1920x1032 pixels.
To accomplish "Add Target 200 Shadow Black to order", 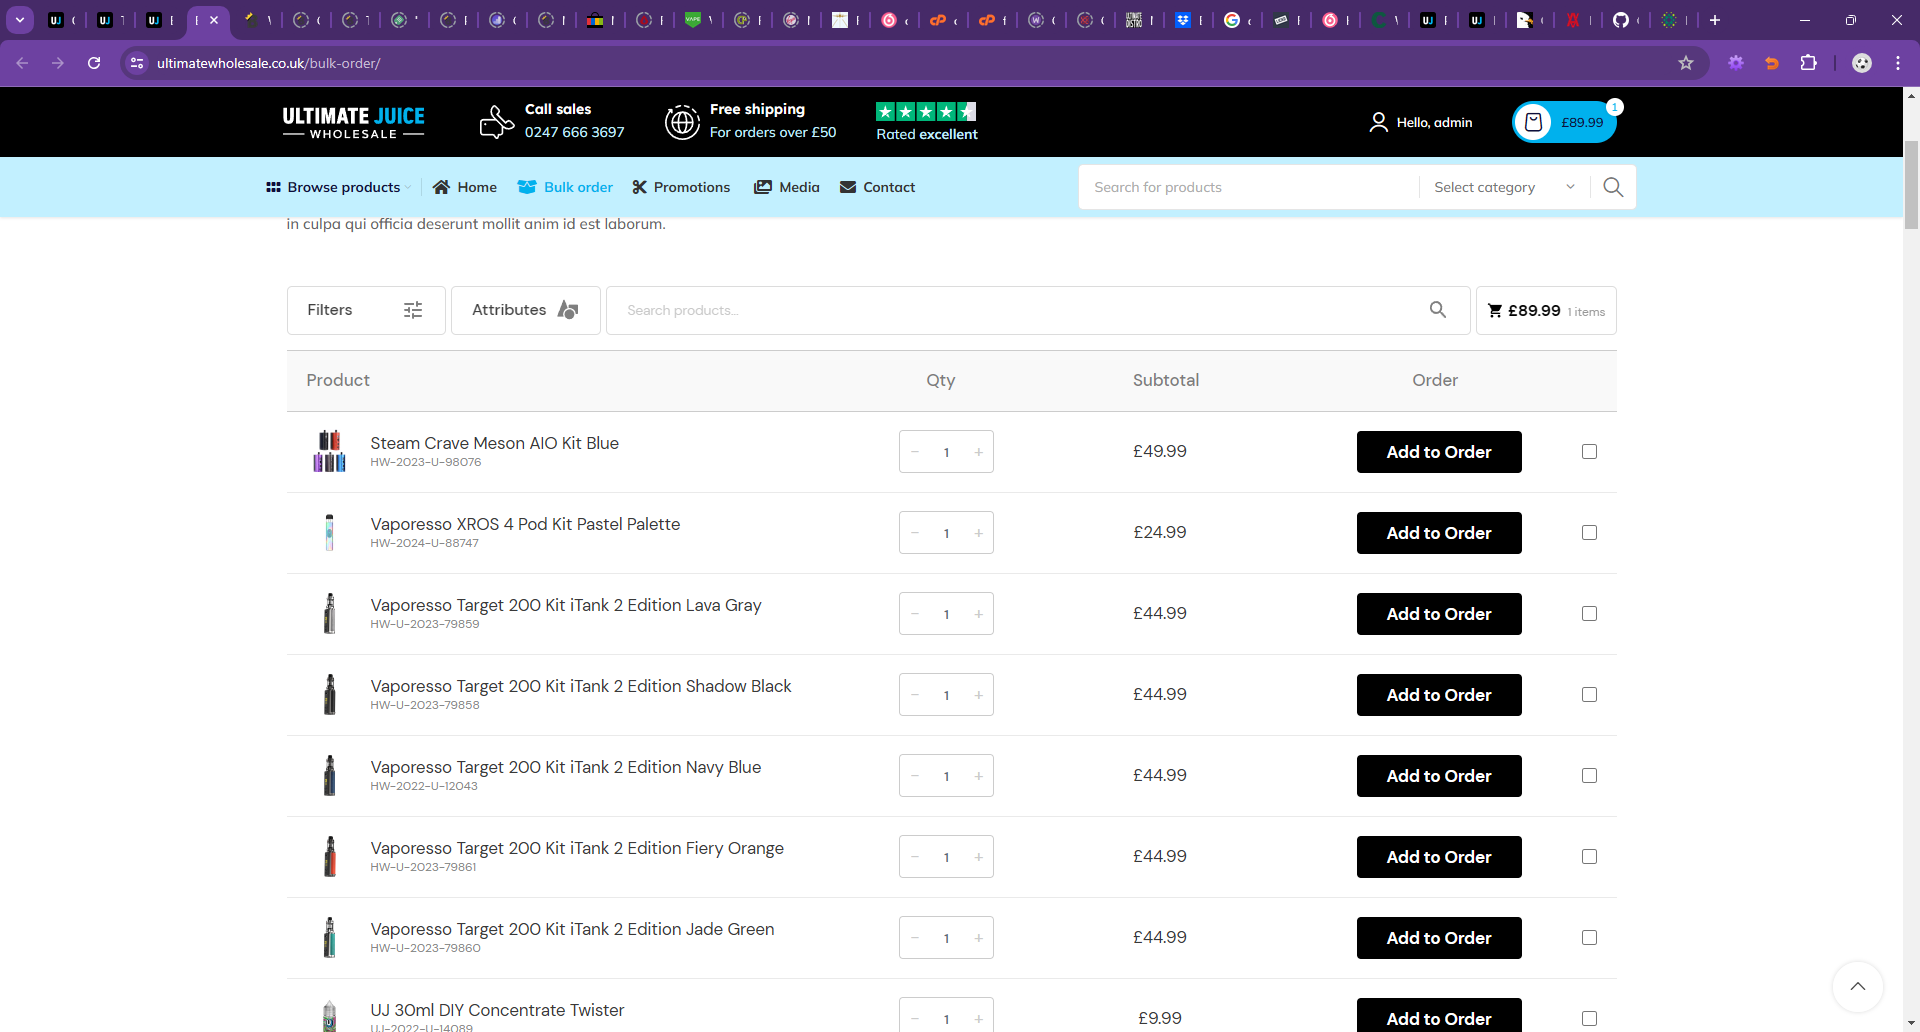I will 1439,695.
